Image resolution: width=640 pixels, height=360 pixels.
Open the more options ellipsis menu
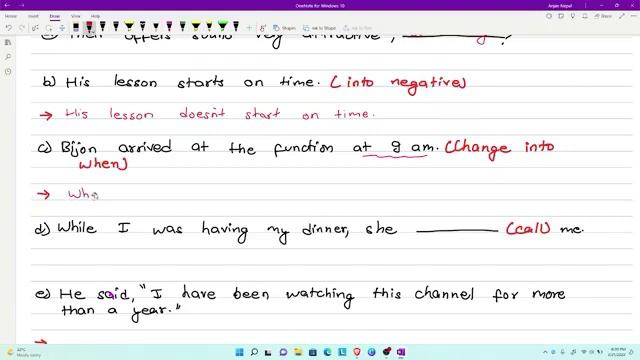pos(633,16)
